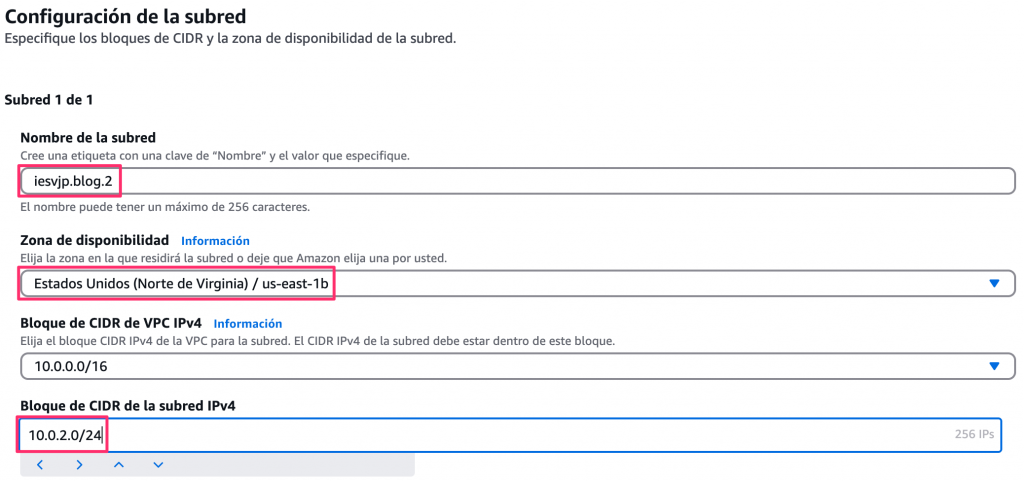The image size is (1024, 481).
Task: Select the Subred 1 de 1 heading
Action: 49,100
